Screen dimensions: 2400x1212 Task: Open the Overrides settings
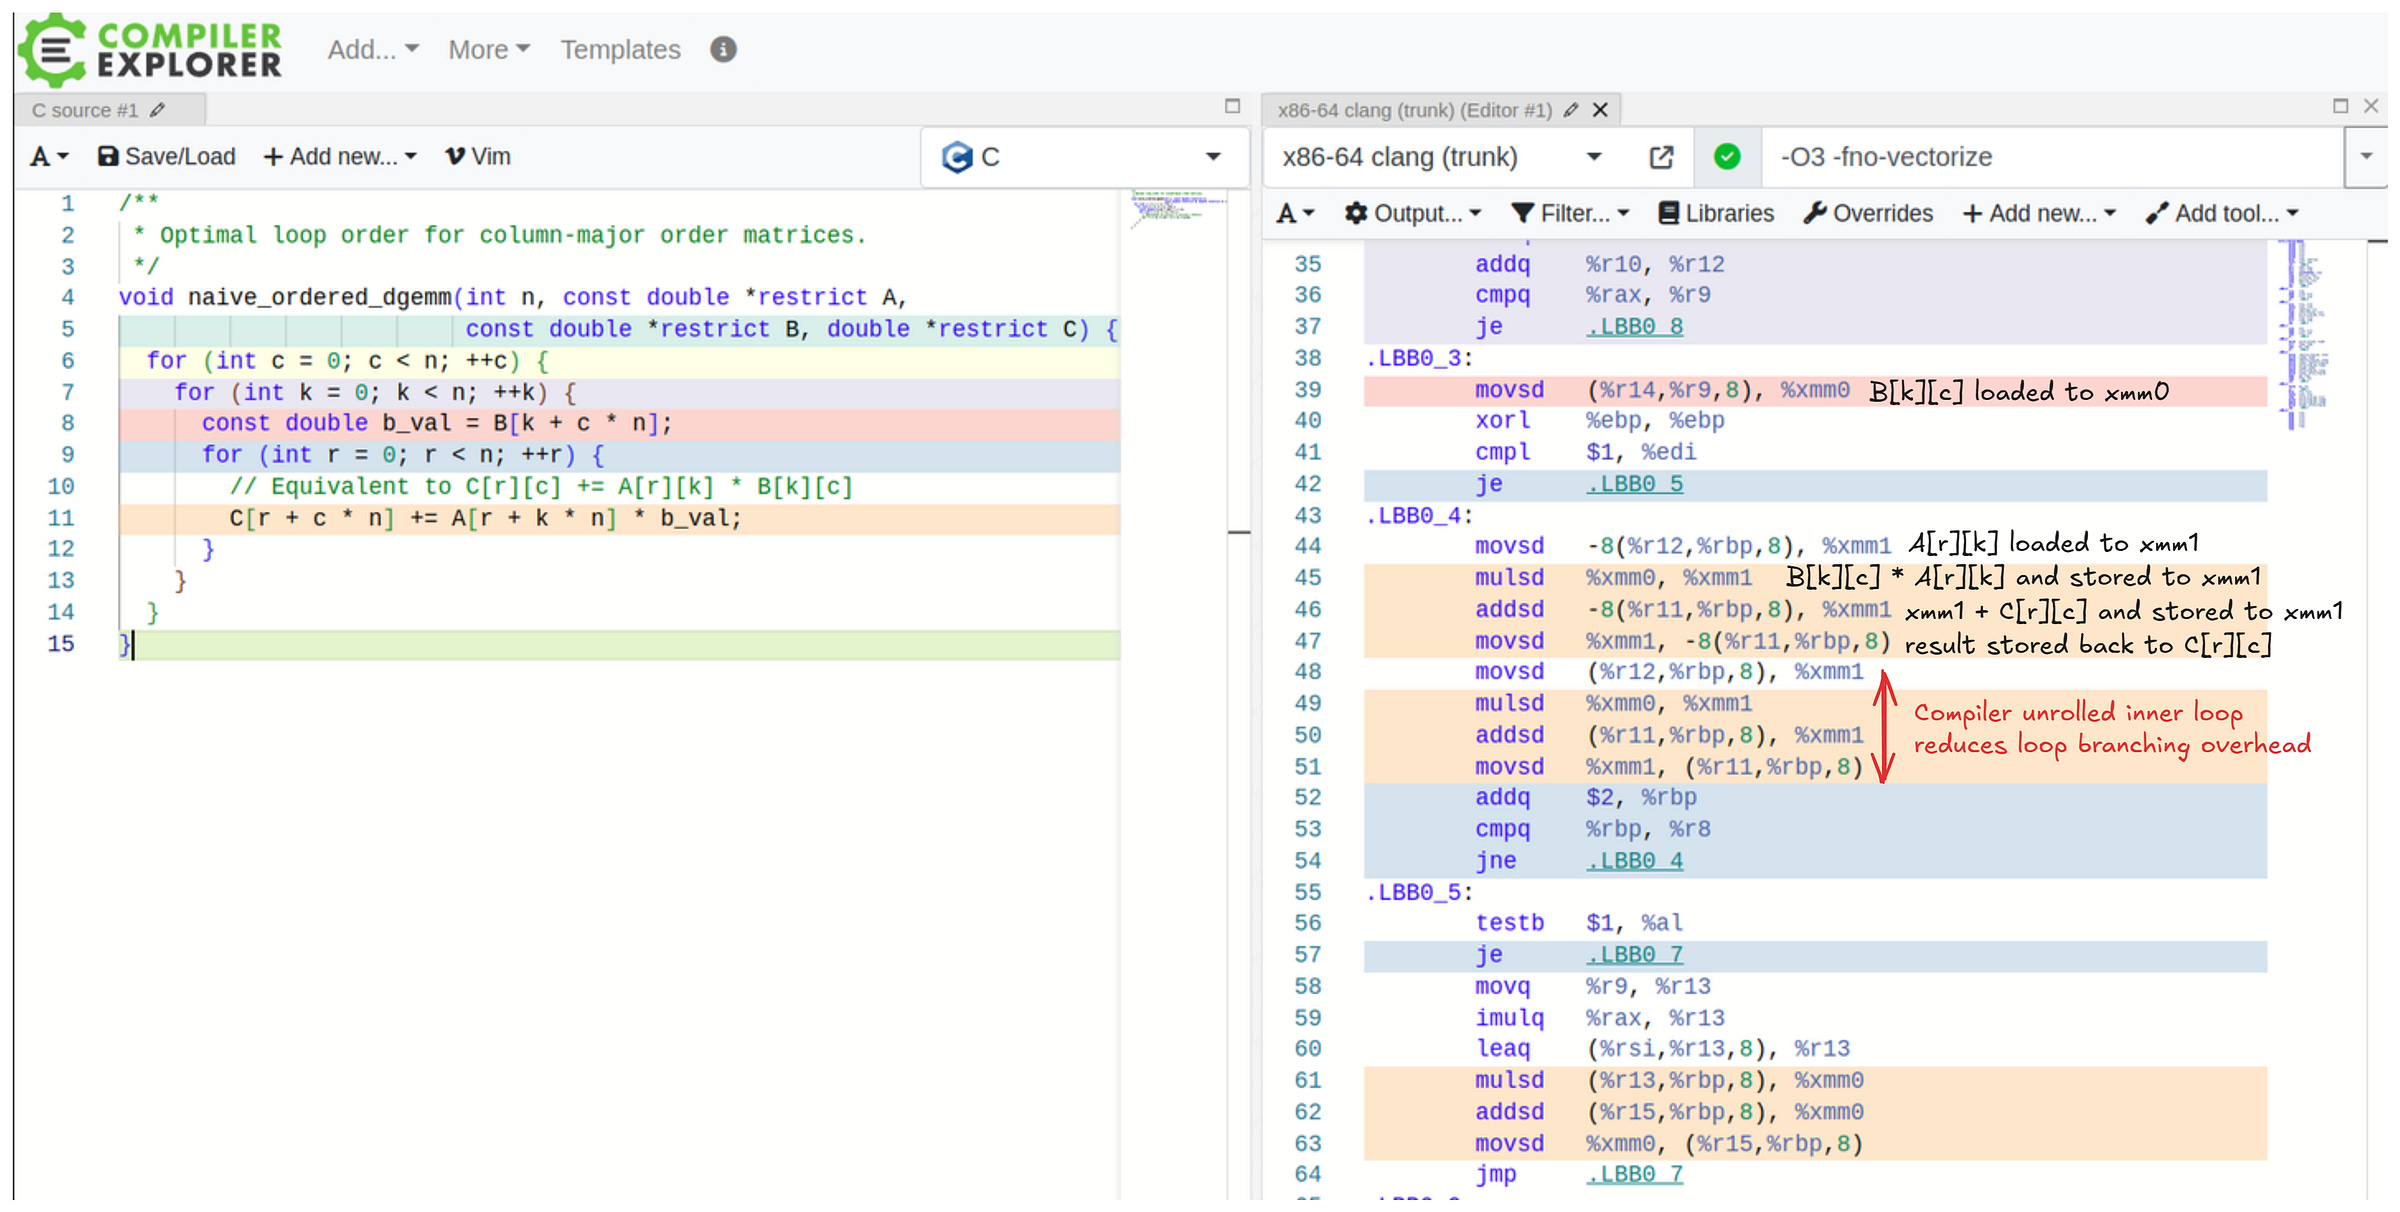coord(1868,213)
